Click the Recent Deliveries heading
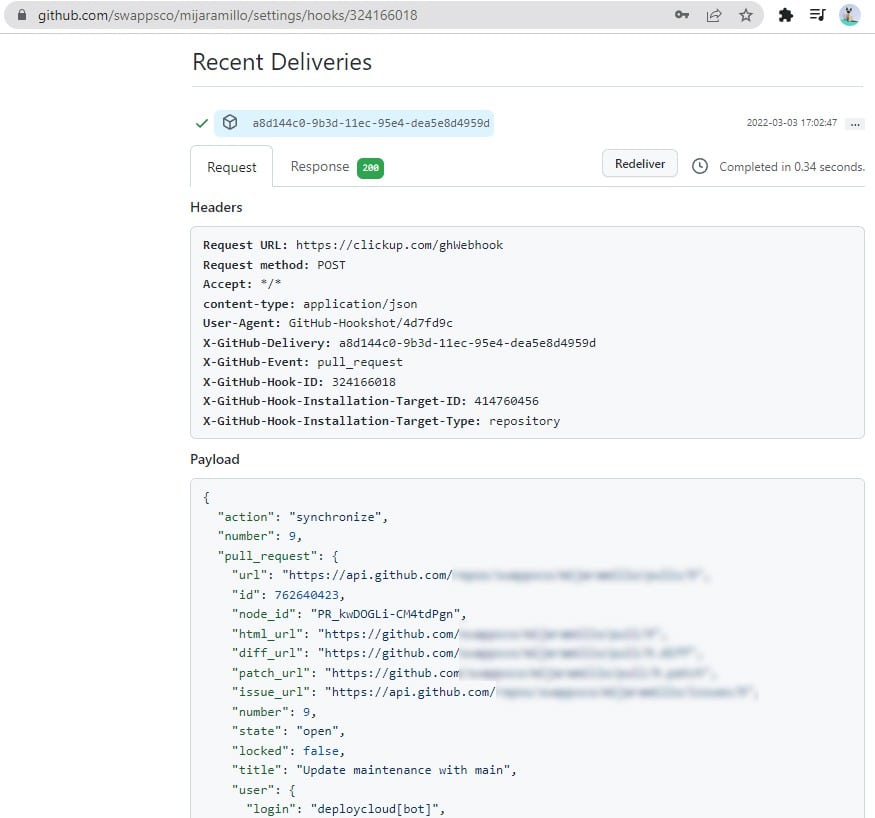875x818 pixels. [x=281, y=62]
